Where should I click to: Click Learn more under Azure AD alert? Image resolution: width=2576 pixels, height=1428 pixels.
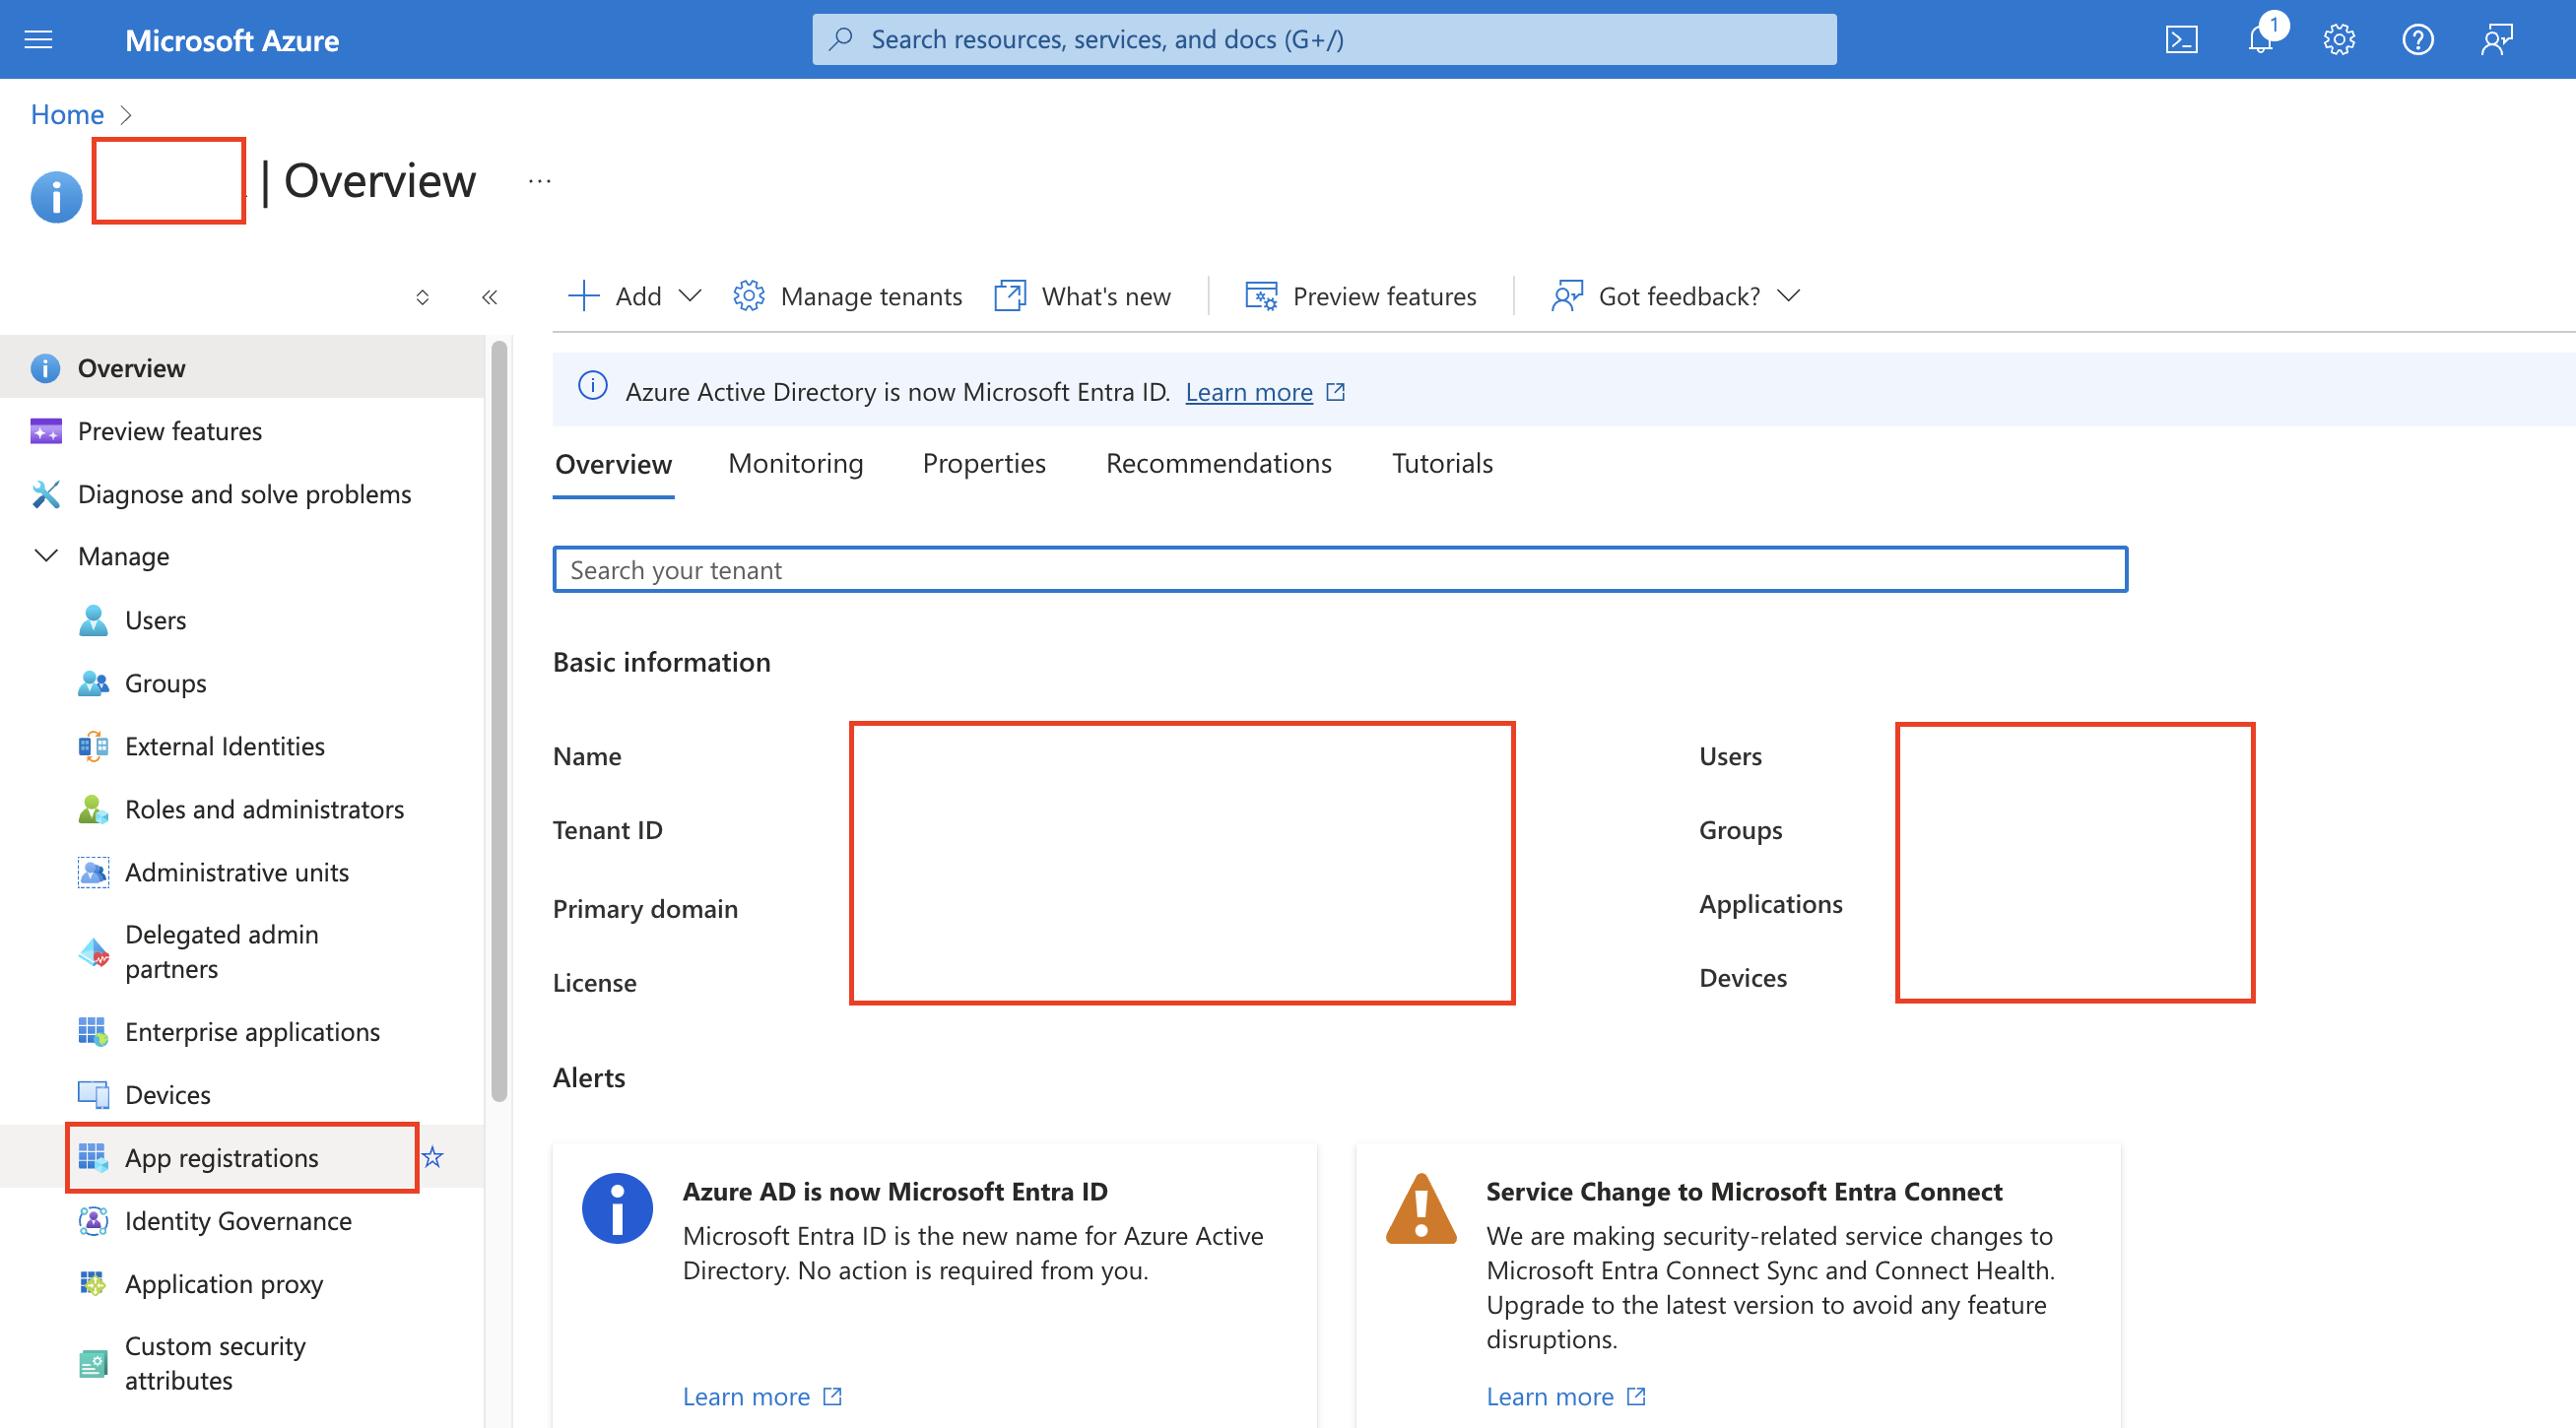(746, 1396)
